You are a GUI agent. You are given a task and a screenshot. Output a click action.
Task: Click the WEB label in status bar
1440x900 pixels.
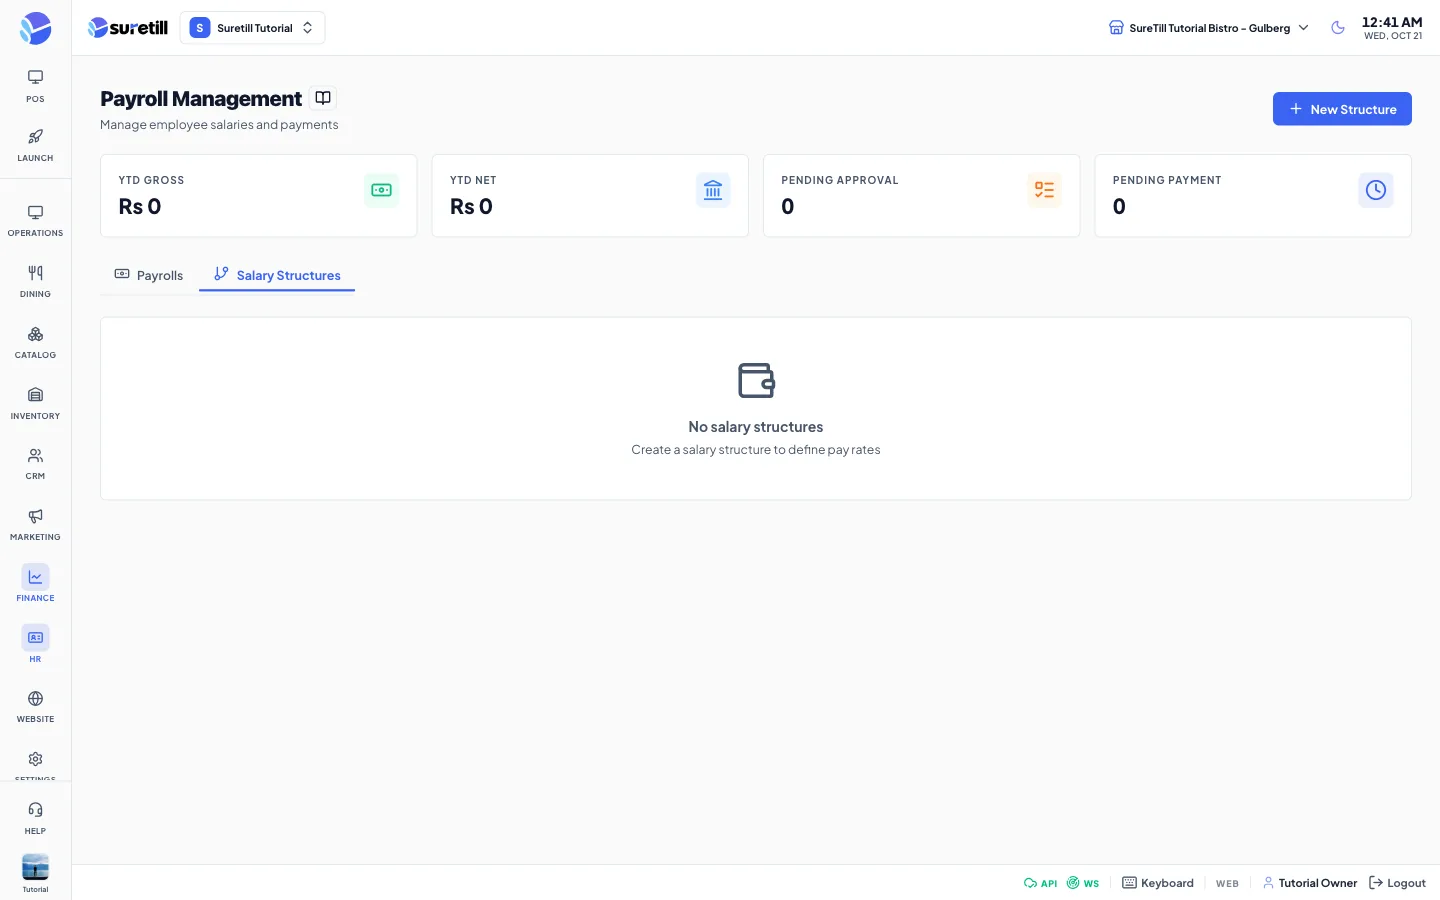(x=1227, y=884)
